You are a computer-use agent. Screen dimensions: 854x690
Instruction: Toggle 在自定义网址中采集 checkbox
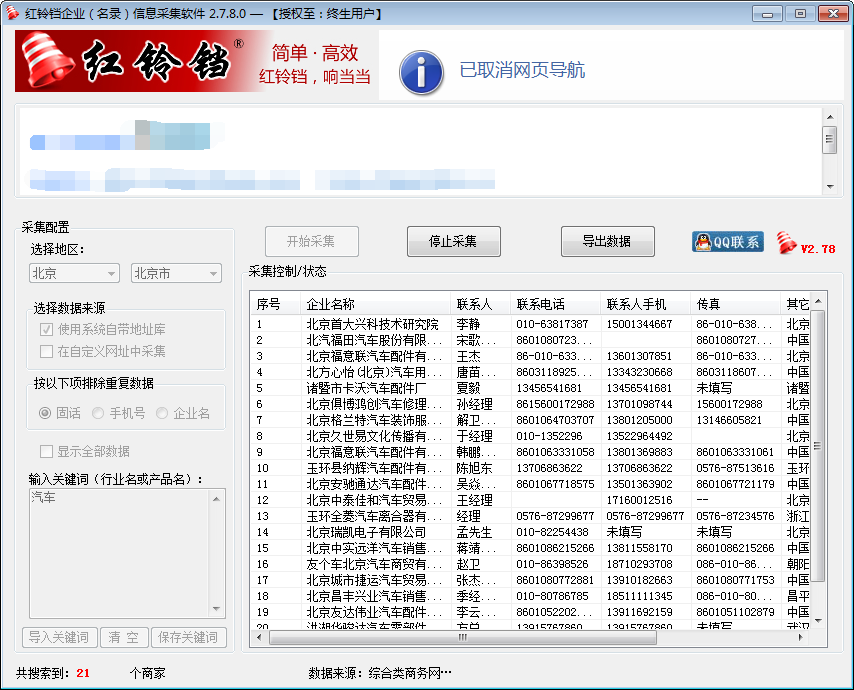click(46, 352)
